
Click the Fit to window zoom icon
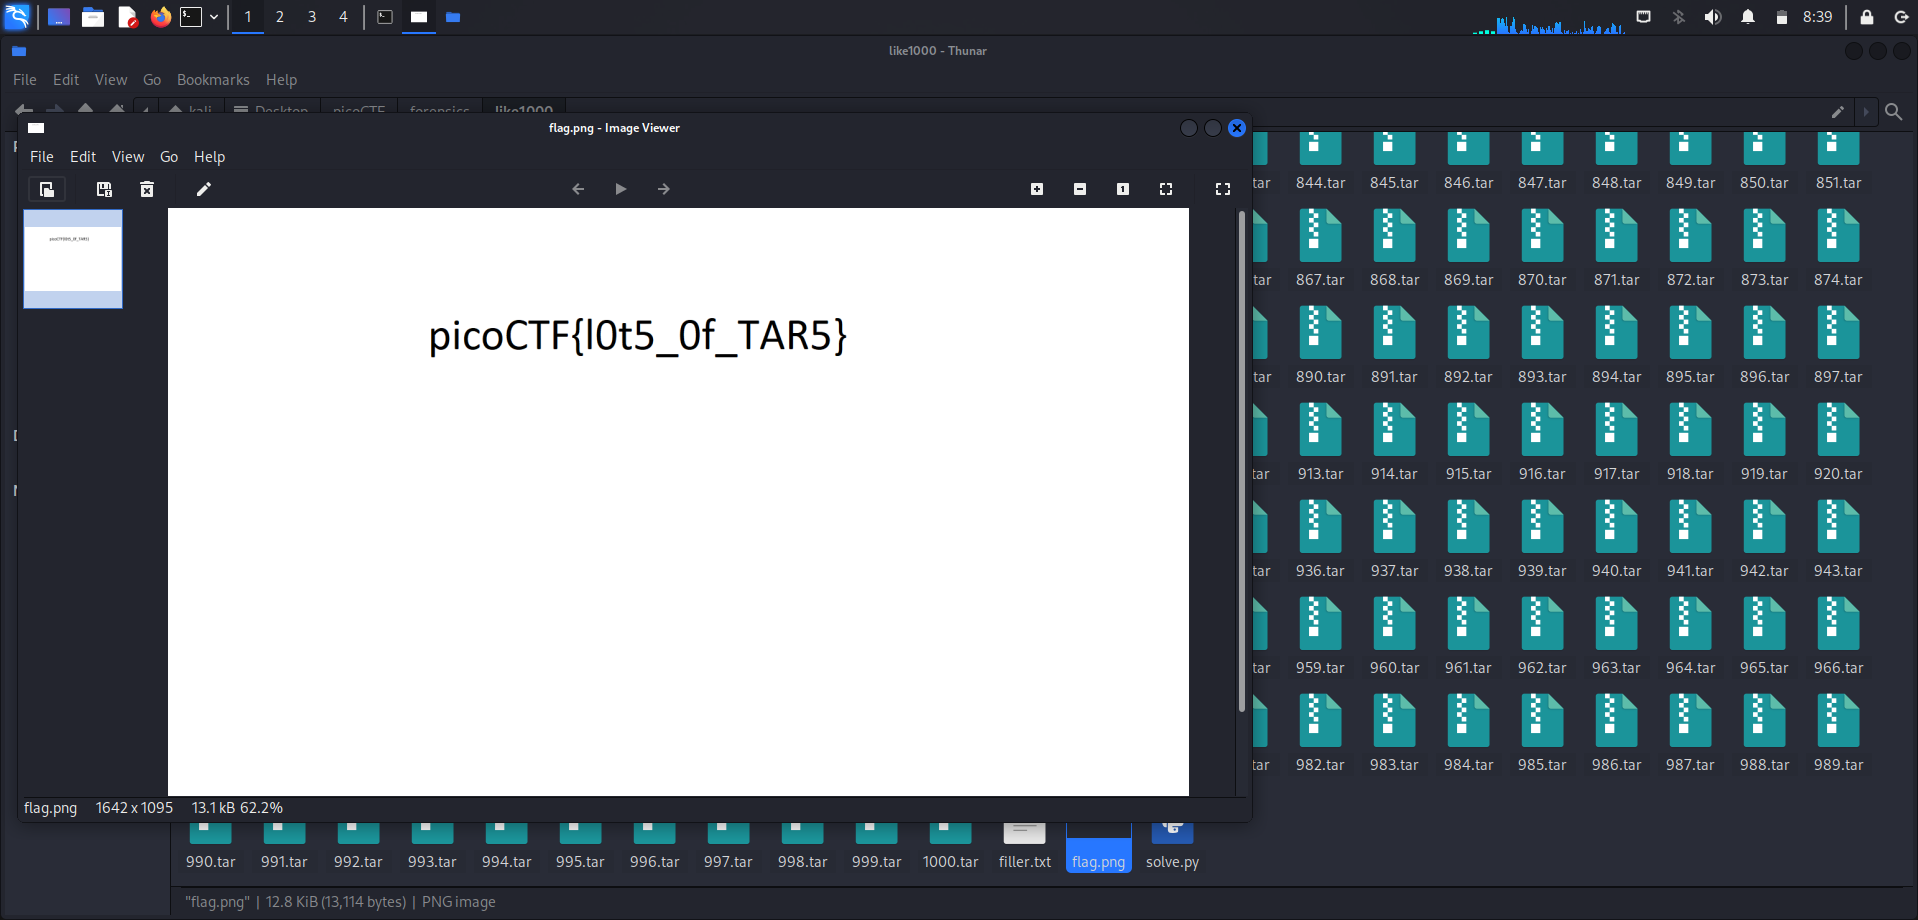1166,189
